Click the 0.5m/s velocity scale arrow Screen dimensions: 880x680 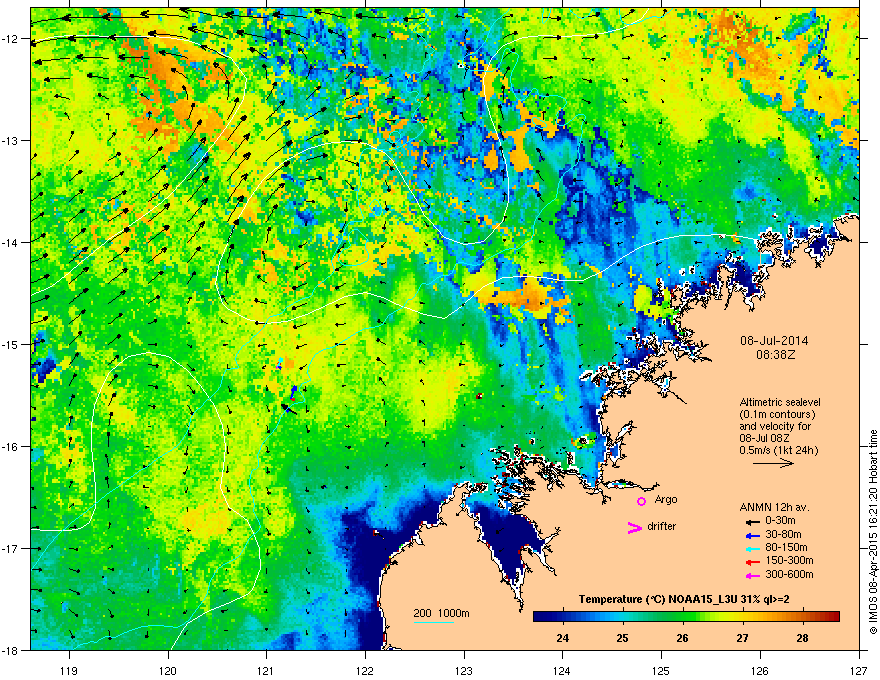point(773,463)
